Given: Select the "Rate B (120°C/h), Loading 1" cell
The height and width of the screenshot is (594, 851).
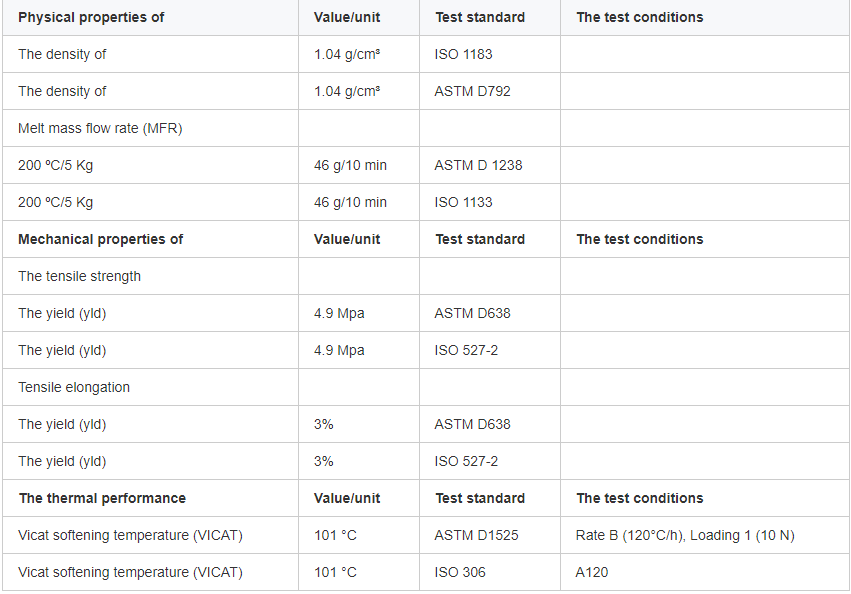Looking at the screenshot, I should [x=685, y=535].
